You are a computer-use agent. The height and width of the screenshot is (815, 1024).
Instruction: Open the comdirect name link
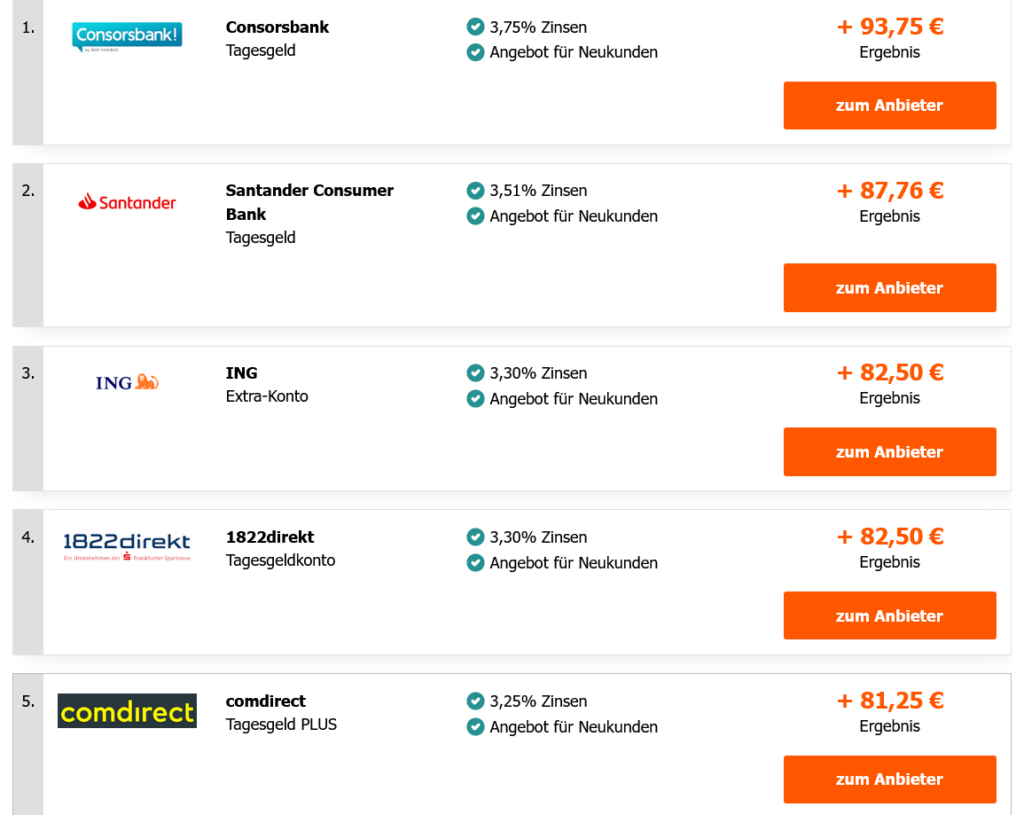click(265, 701)
